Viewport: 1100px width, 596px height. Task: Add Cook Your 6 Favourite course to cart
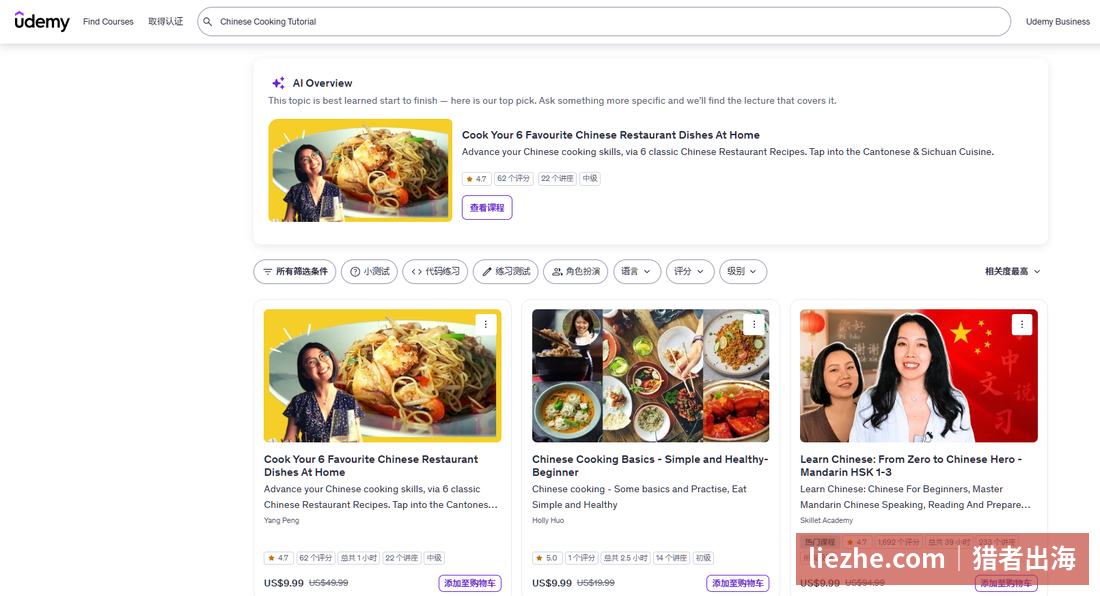pyautogui.click(x=470, y=583)
